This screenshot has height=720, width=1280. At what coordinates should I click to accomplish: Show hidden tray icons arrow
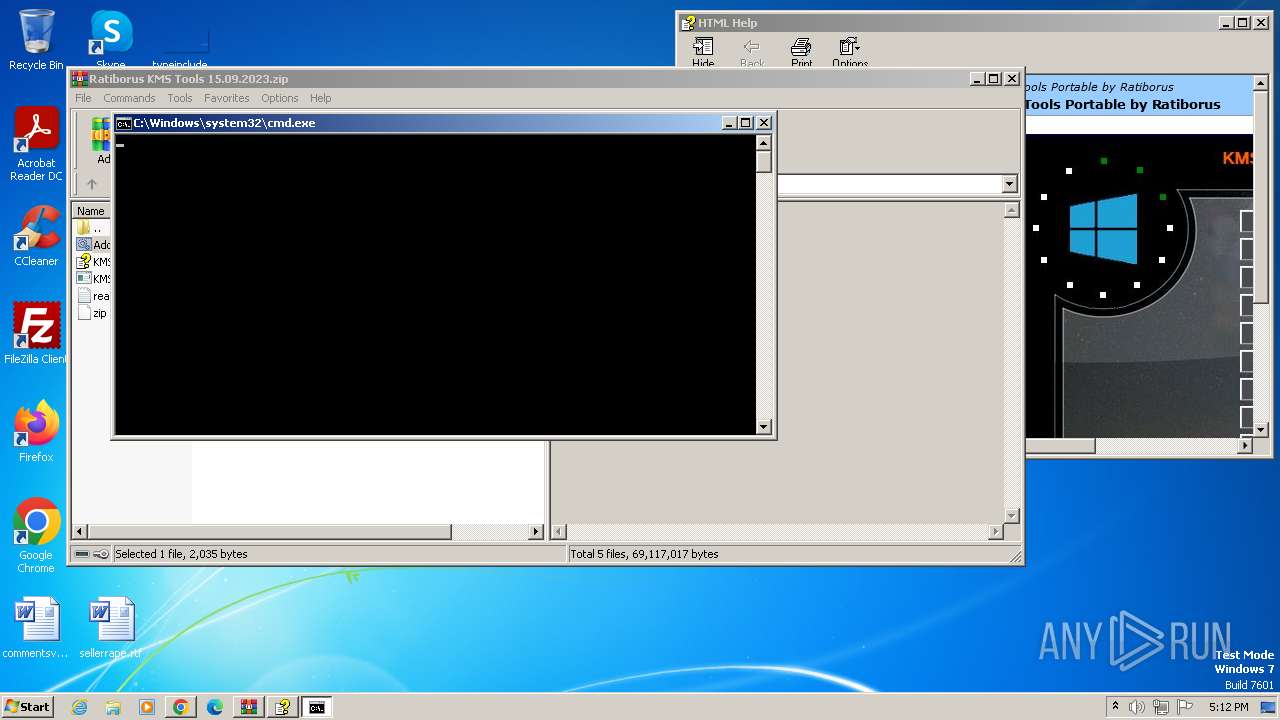coord(1116,707)
